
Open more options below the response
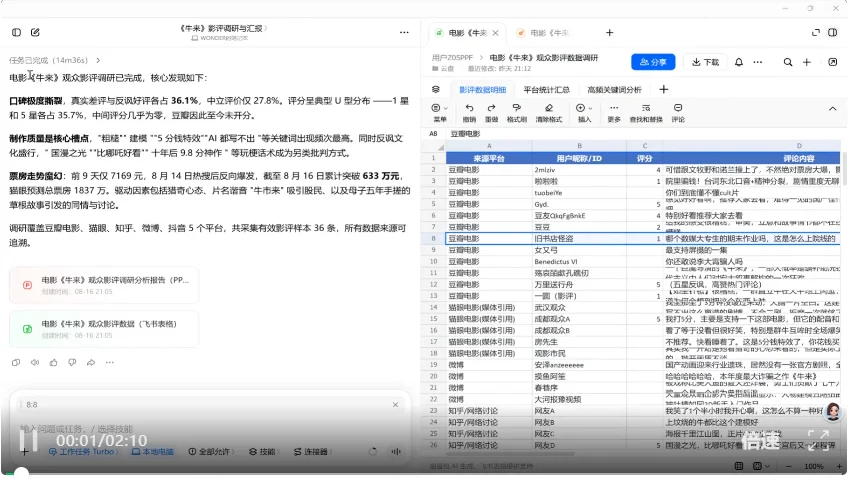pos(110,362)
